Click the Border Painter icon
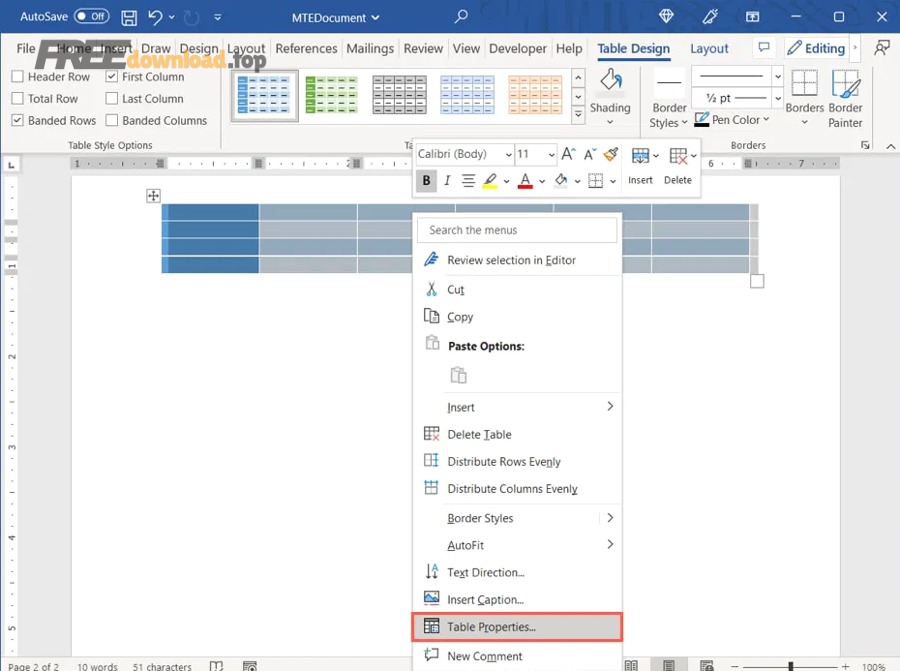 (x=845, y=84)
